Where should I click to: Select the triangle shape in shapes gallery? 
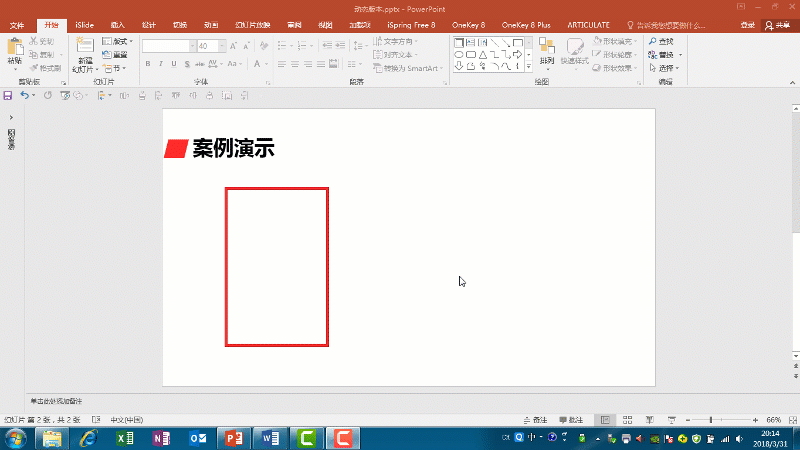tap(483, 55)
